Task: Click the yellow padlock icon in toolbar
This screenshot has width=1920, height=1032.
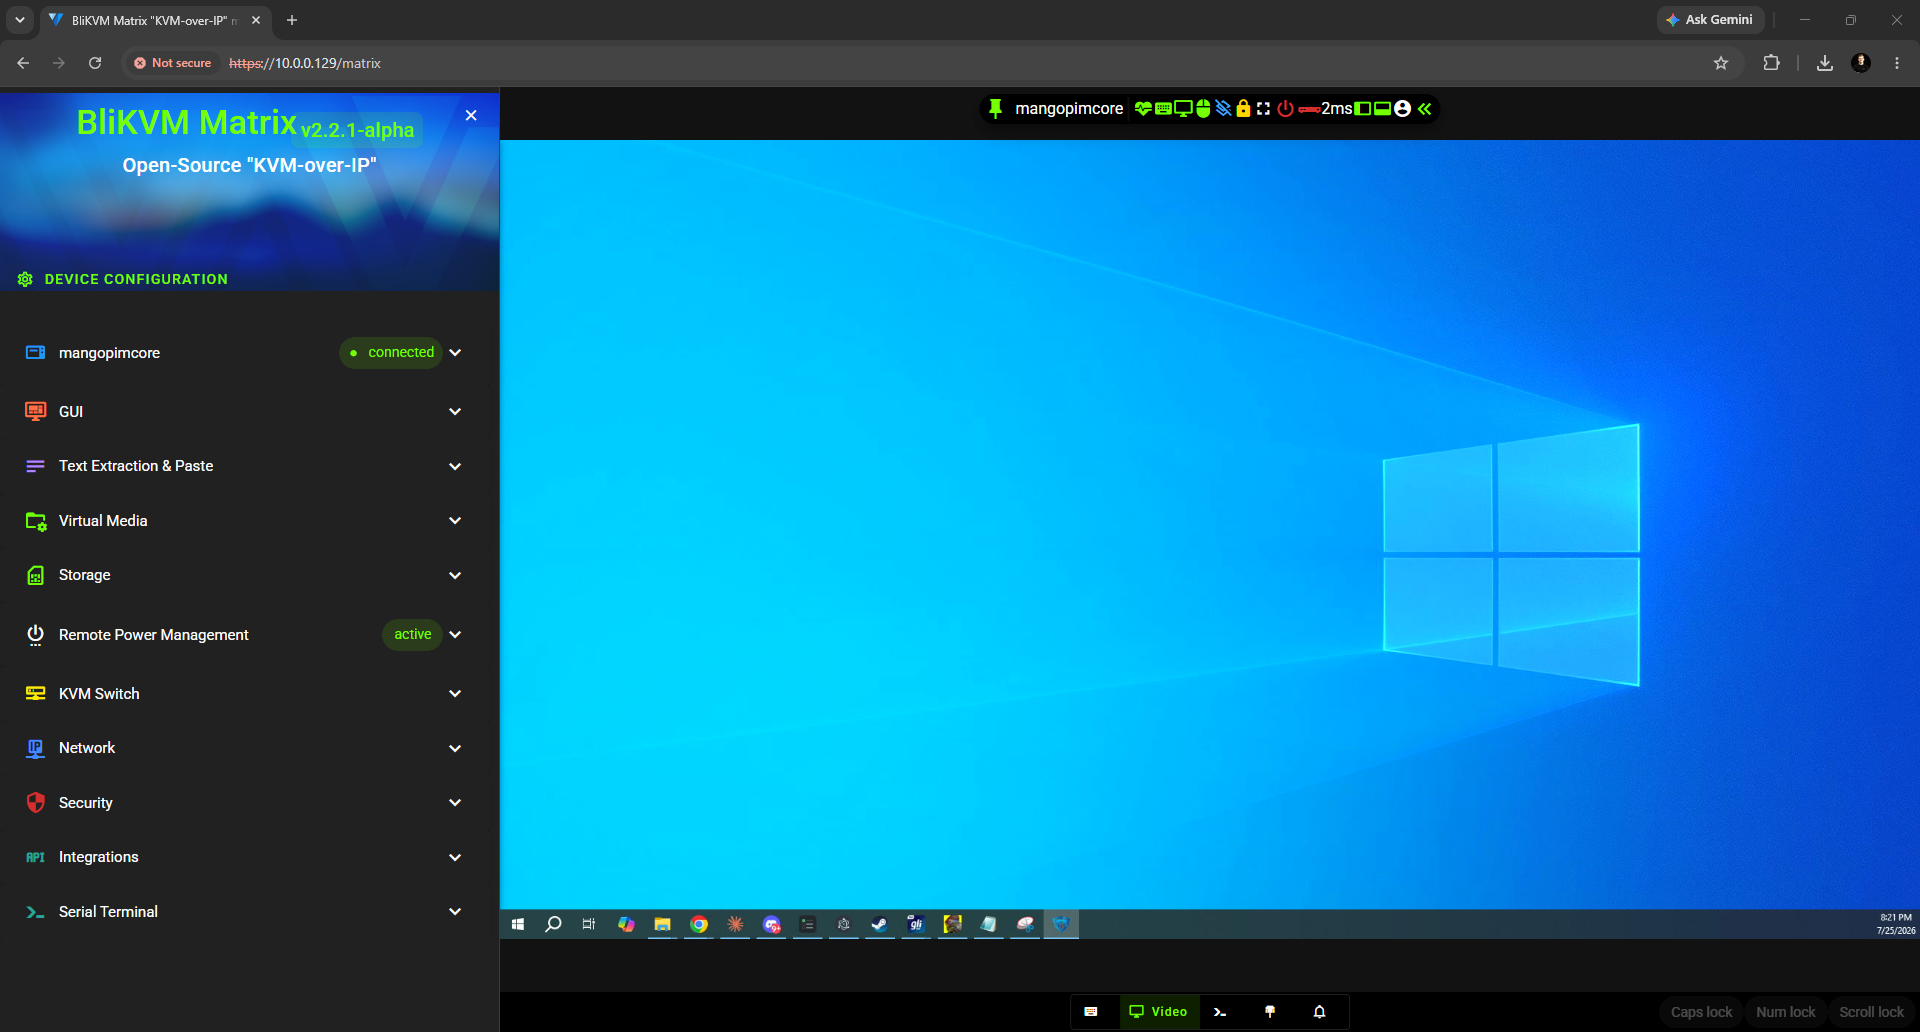Action: coord(1243,108)
